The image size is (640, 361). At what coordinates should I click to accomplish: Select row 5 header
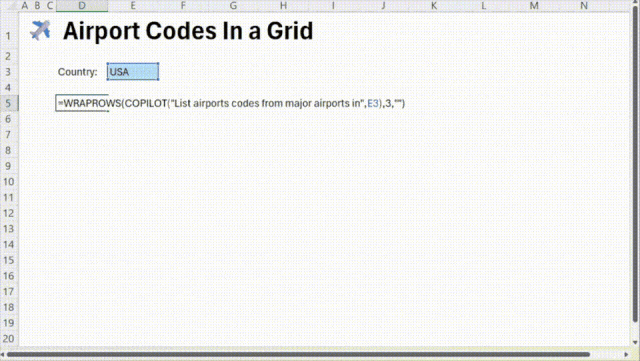[8, 103]
